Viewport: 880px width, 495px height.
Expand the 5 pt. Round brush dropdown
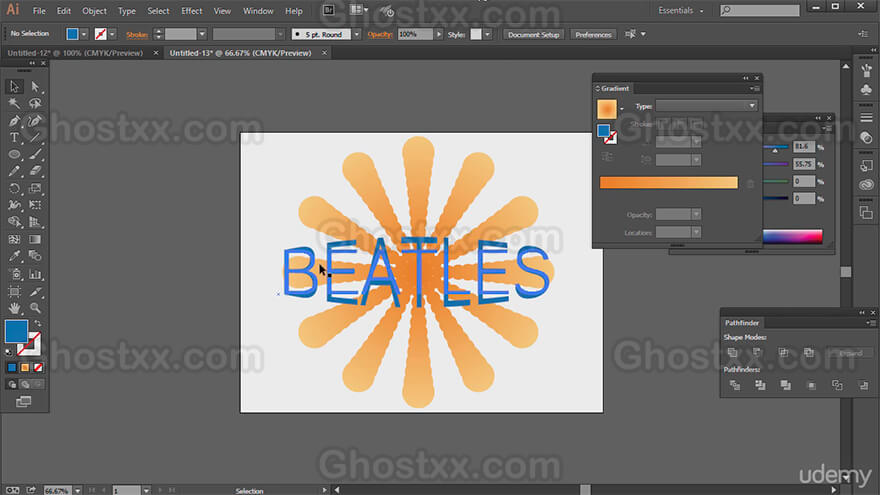pyautogui.click(x=356, y=34)
